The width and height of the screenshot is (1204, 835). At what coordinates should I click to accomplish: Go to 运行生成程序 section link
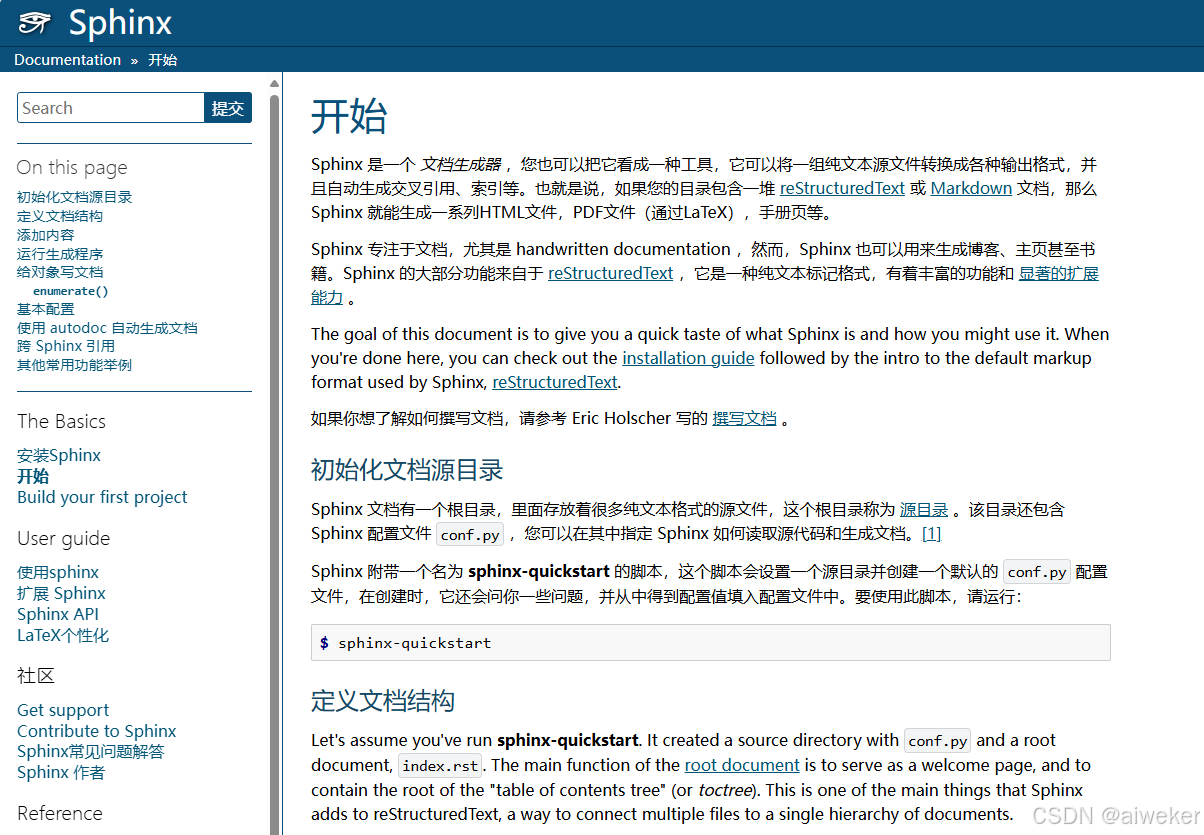[x=60, y=254]
